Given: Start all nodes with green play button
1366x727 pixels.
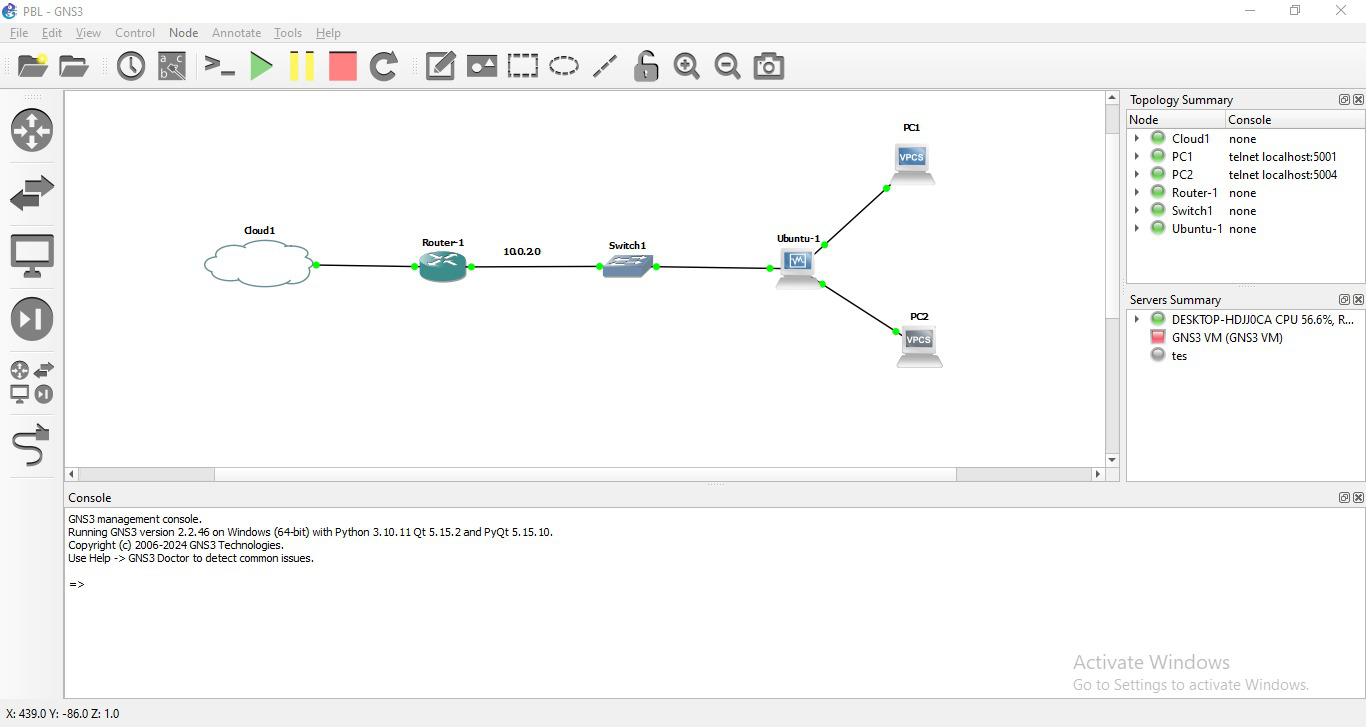Looking at the screenshot, I should (261, 66).
